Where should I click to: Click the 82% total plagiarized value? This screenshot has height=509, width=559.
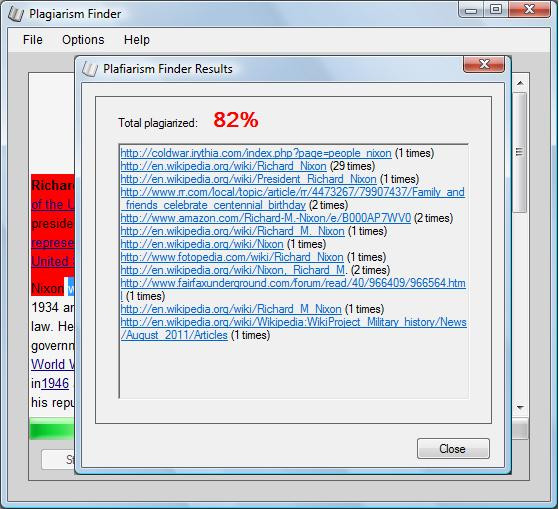[236, 120]
